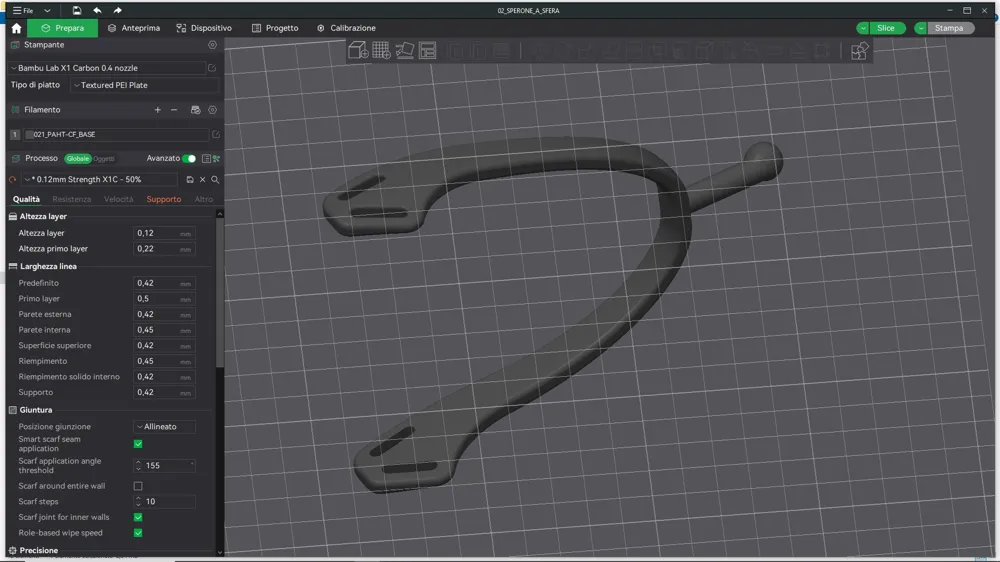Click the undo arrow icon
The image size is (1000, 562).
click(x=97, y=10)
